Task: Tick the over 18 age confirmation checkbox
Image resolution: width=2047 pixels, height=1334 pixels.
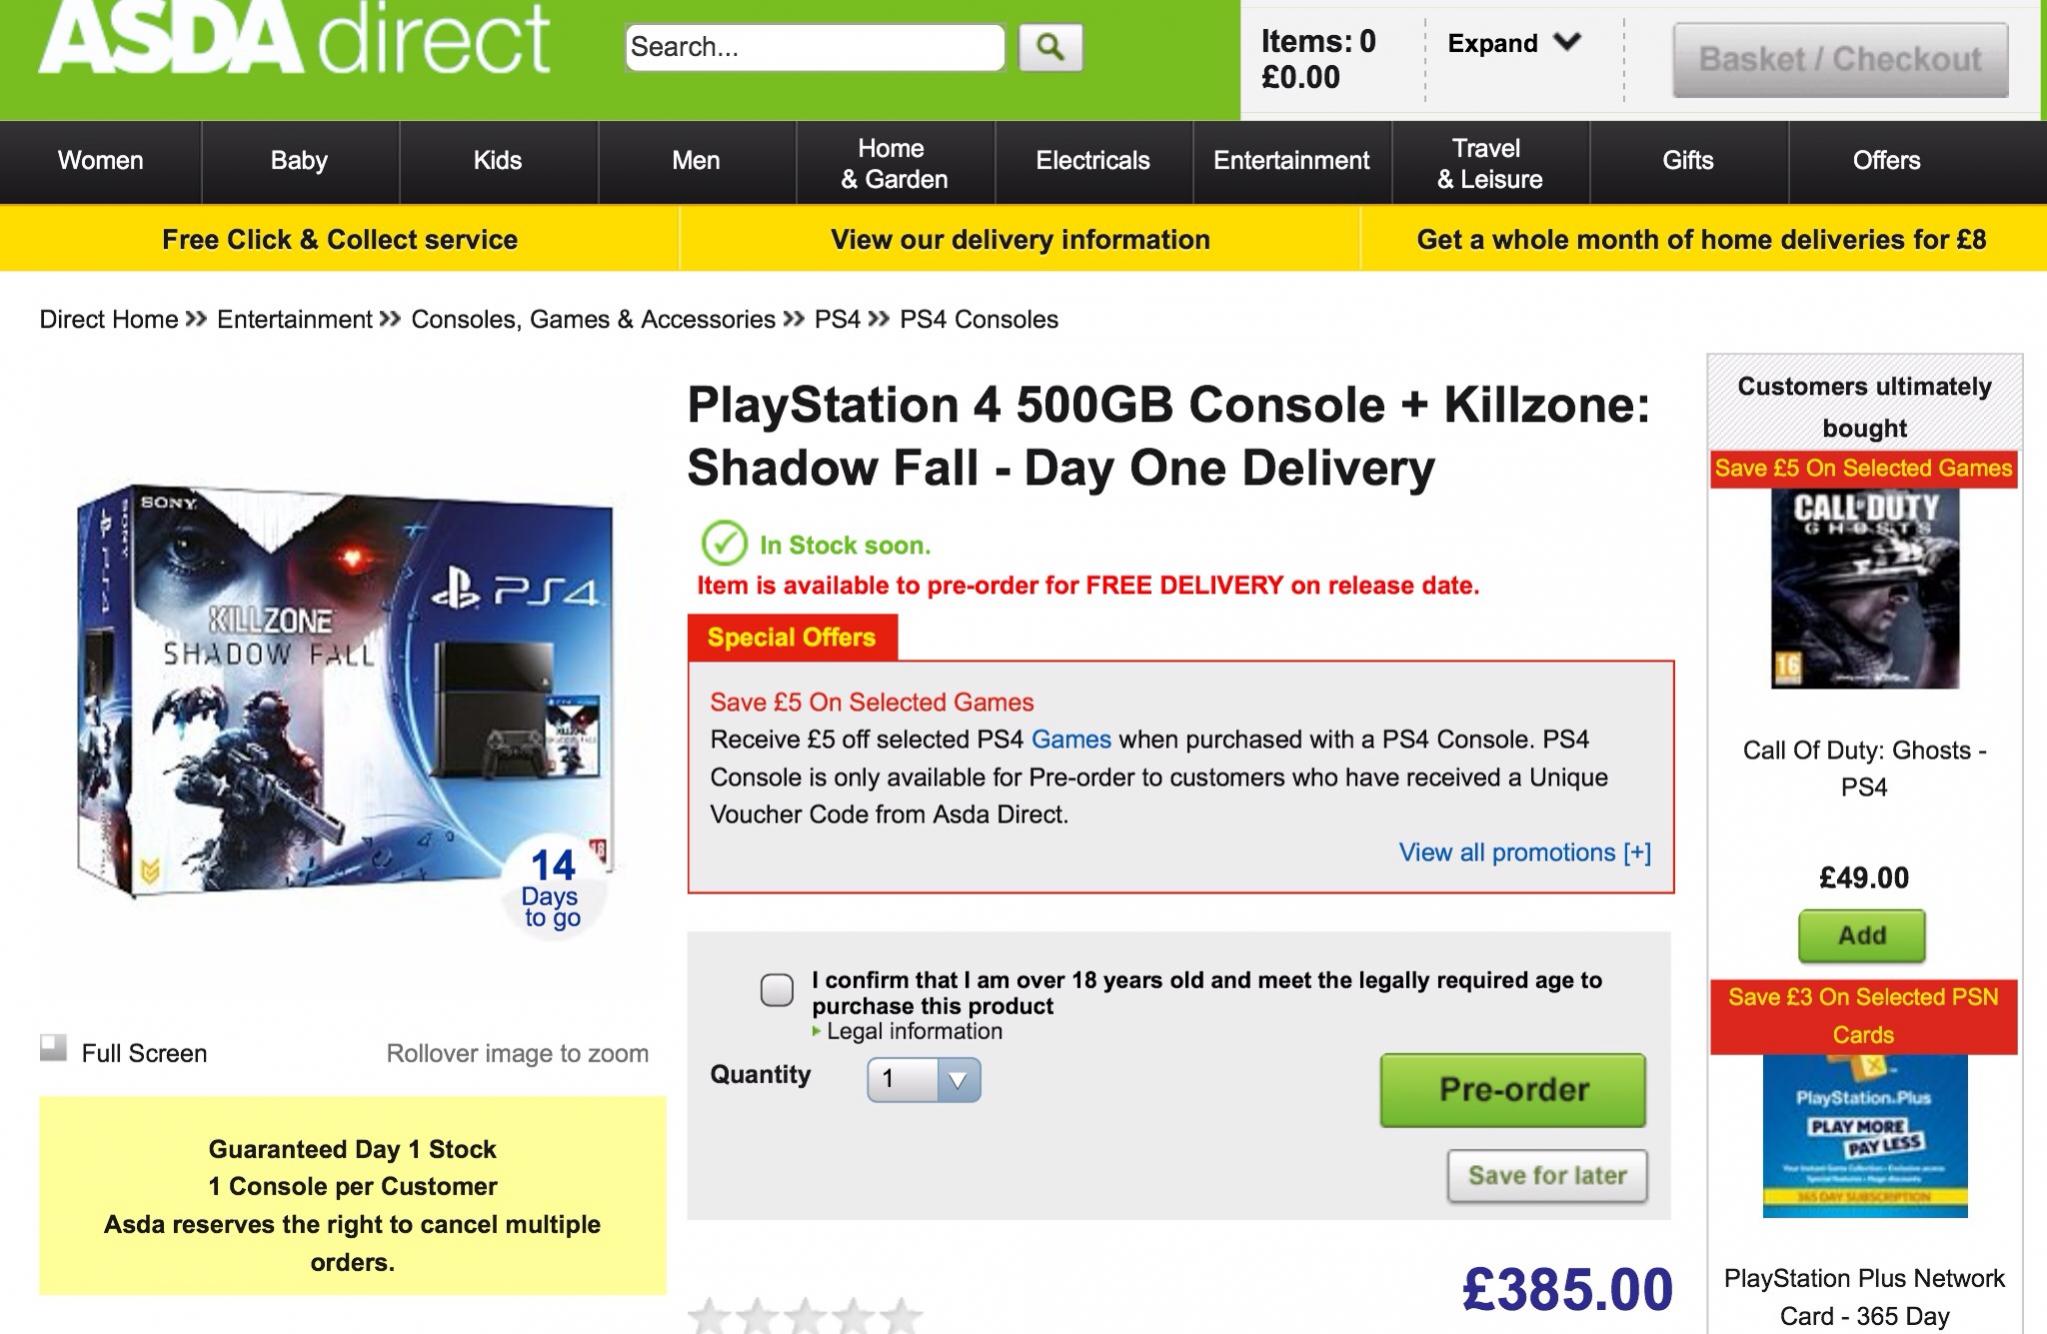Action: [777, 990]
